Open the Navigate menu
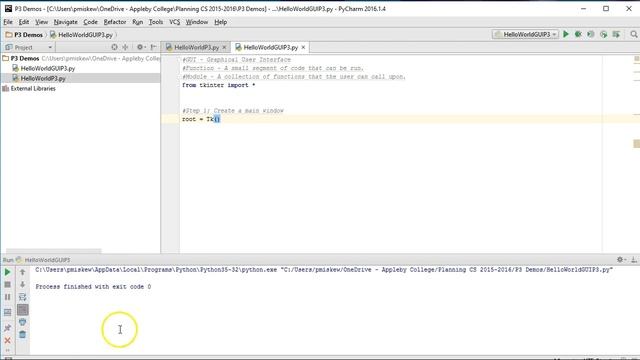Viewport: 640px width, 360px height. click(65, 22)
